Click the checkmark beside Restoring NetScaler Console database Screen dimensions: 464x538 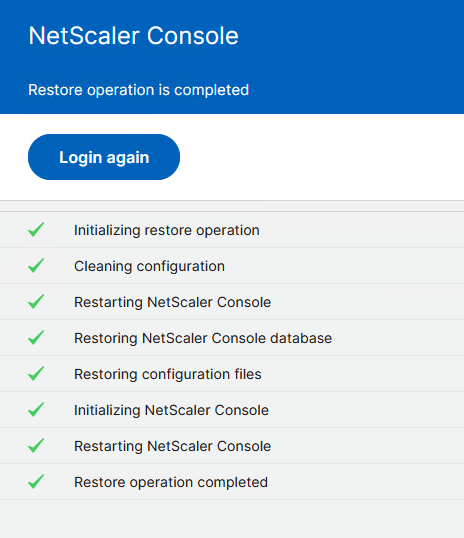(36, 338)
